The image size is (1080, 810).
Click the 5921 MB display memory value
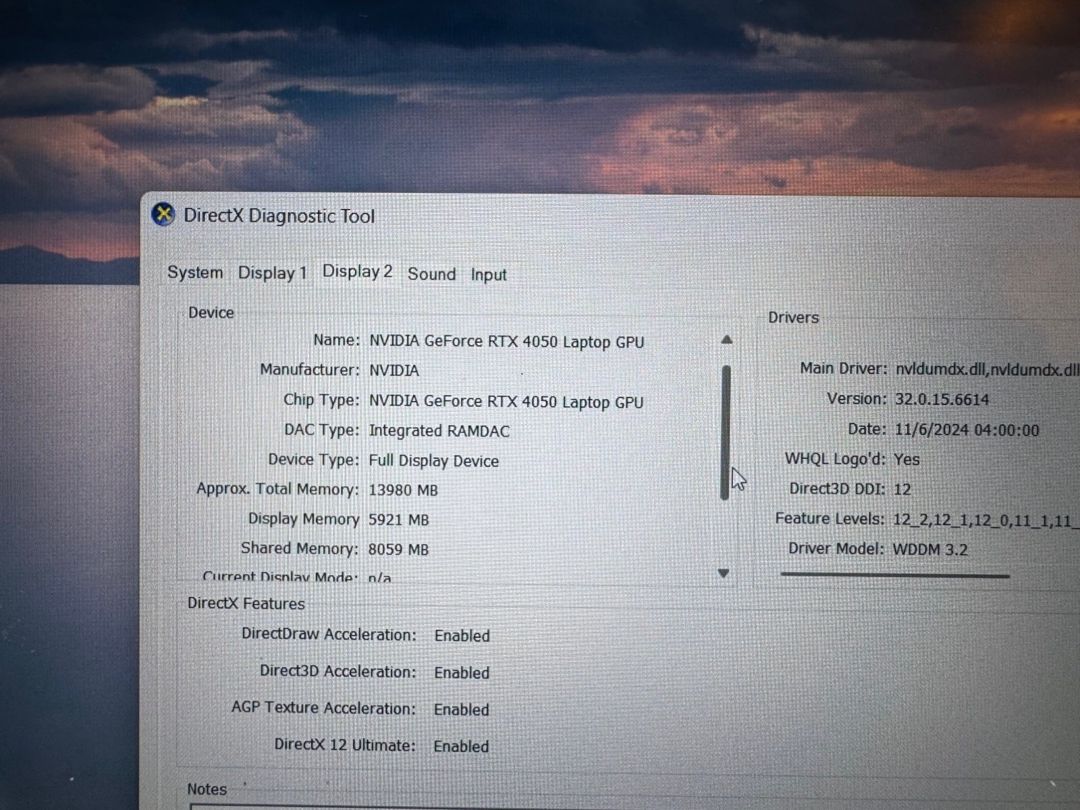398,520
